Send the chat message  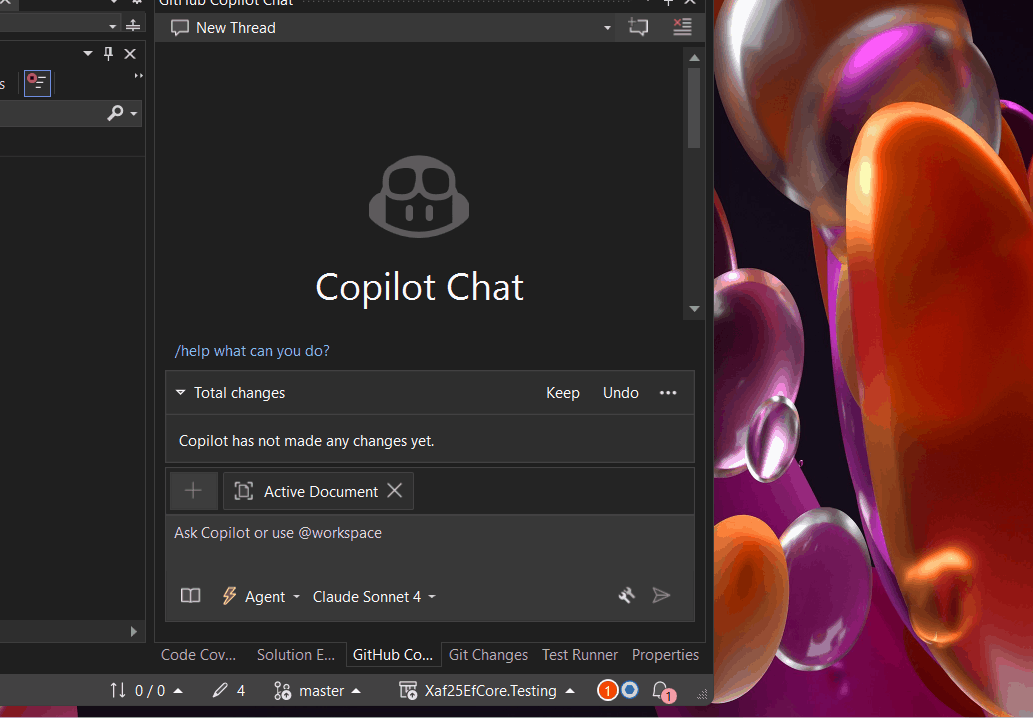point(661,595)
